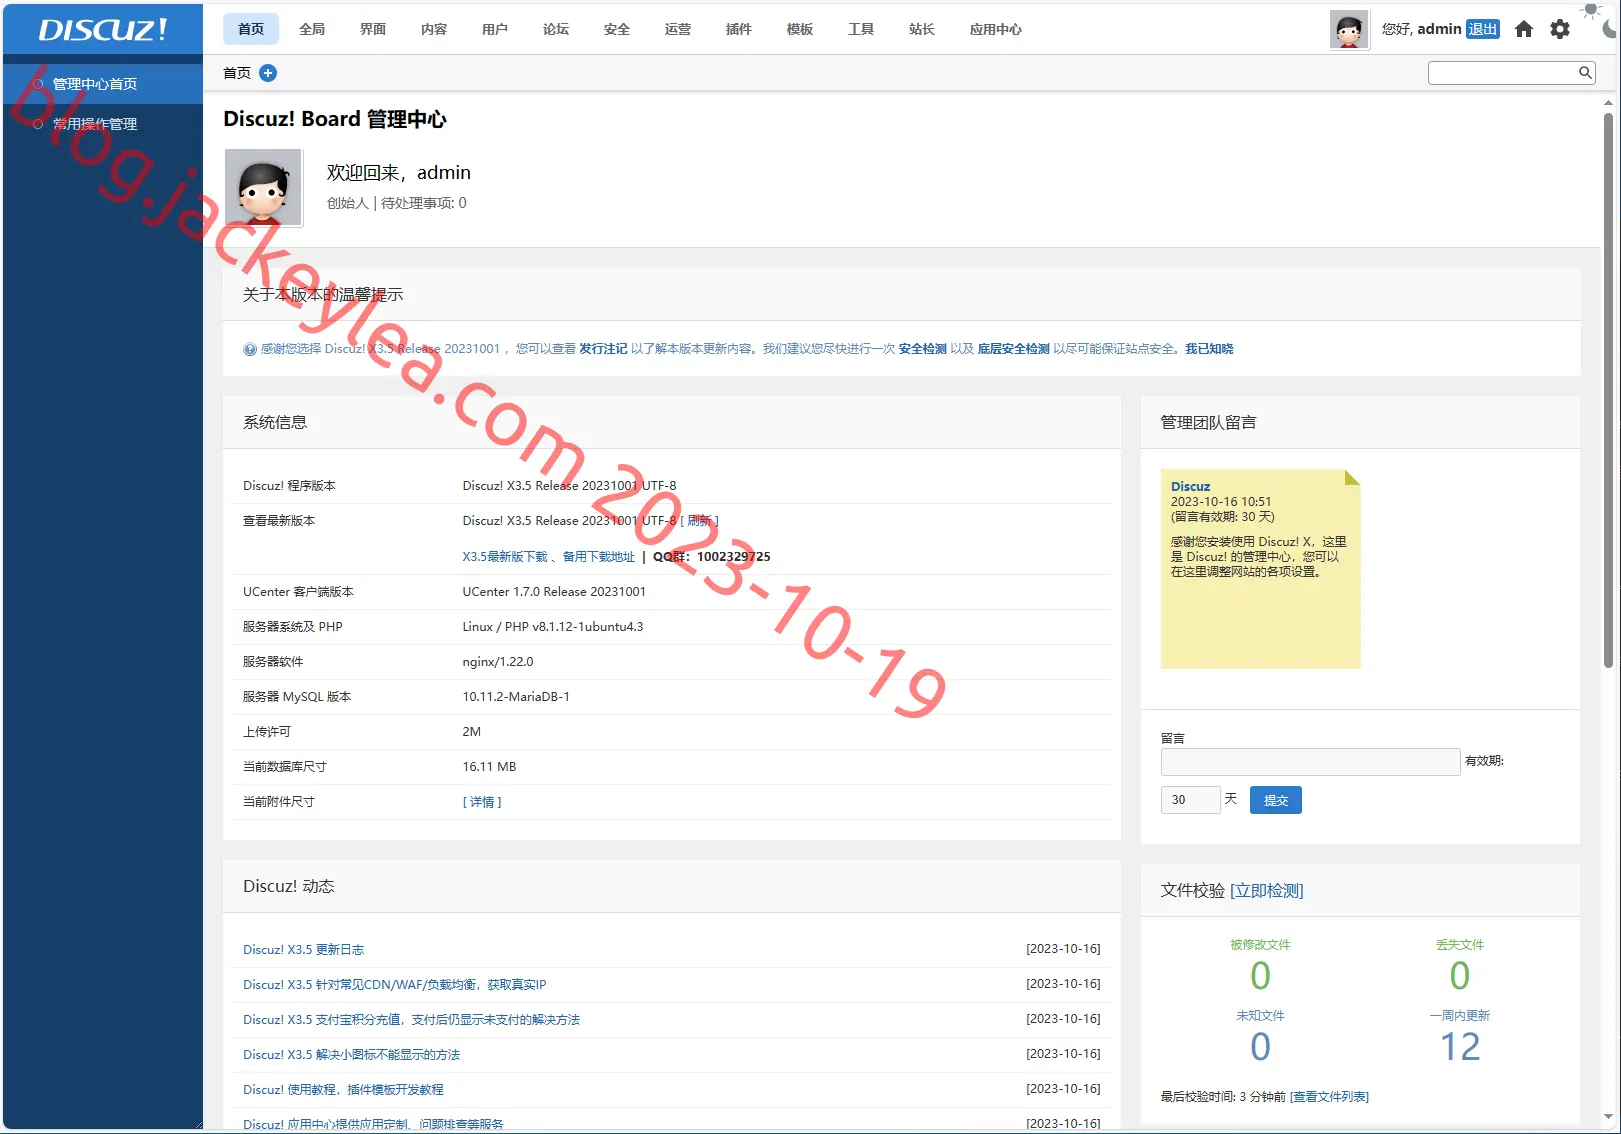This screenshot has height=1134, width=1621.
Task: Open the 应用中心 menu
Action: tap(996, 29)
